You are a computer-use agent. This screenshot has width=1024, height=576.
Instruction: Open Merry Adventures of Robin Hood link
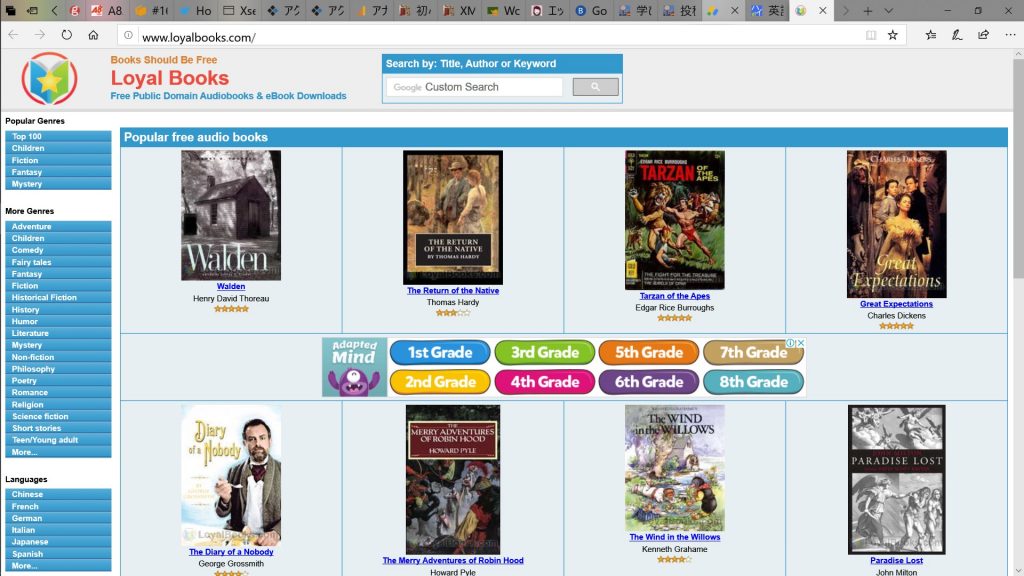pyautogui.click(x=453, y=560)
